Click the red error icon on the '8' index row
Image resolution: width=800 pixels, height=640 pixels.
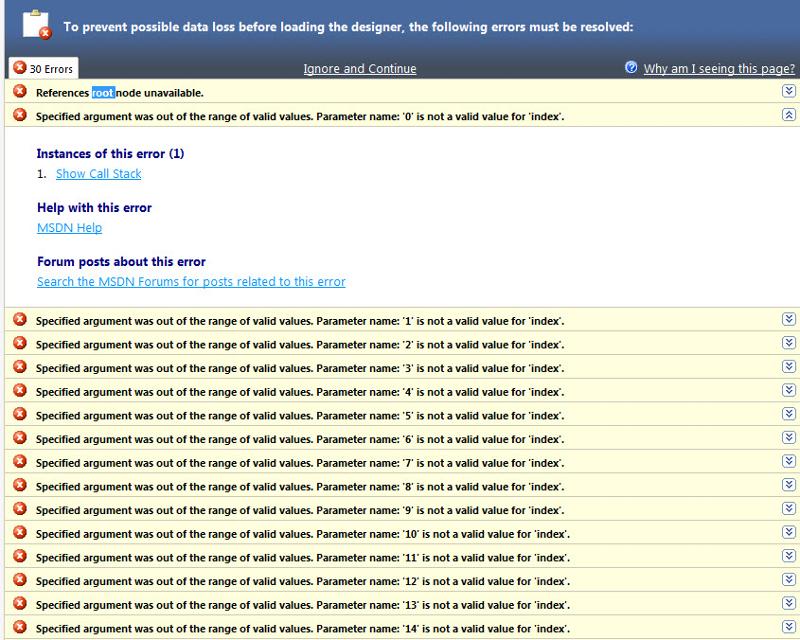click(20, 485)
